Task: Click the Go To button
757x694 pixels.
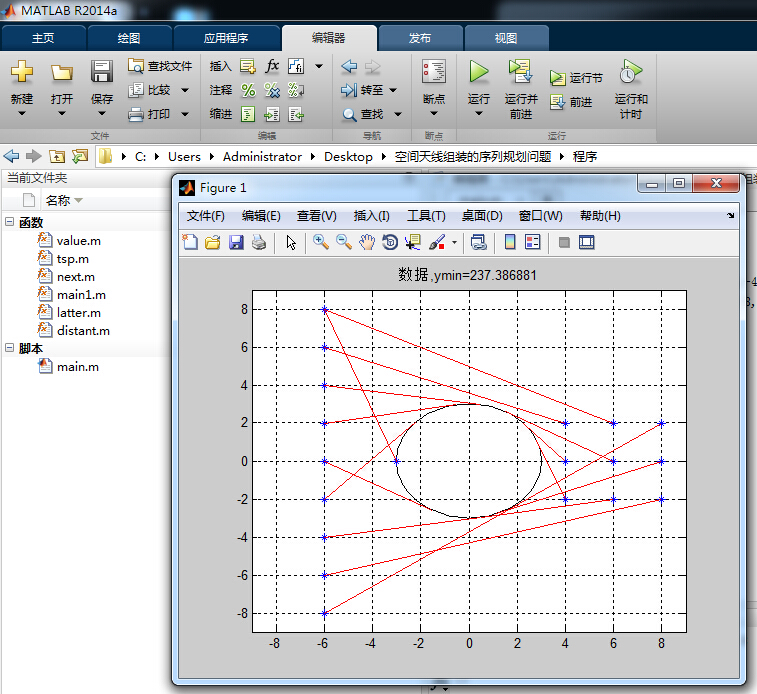Action: [362, 90]
